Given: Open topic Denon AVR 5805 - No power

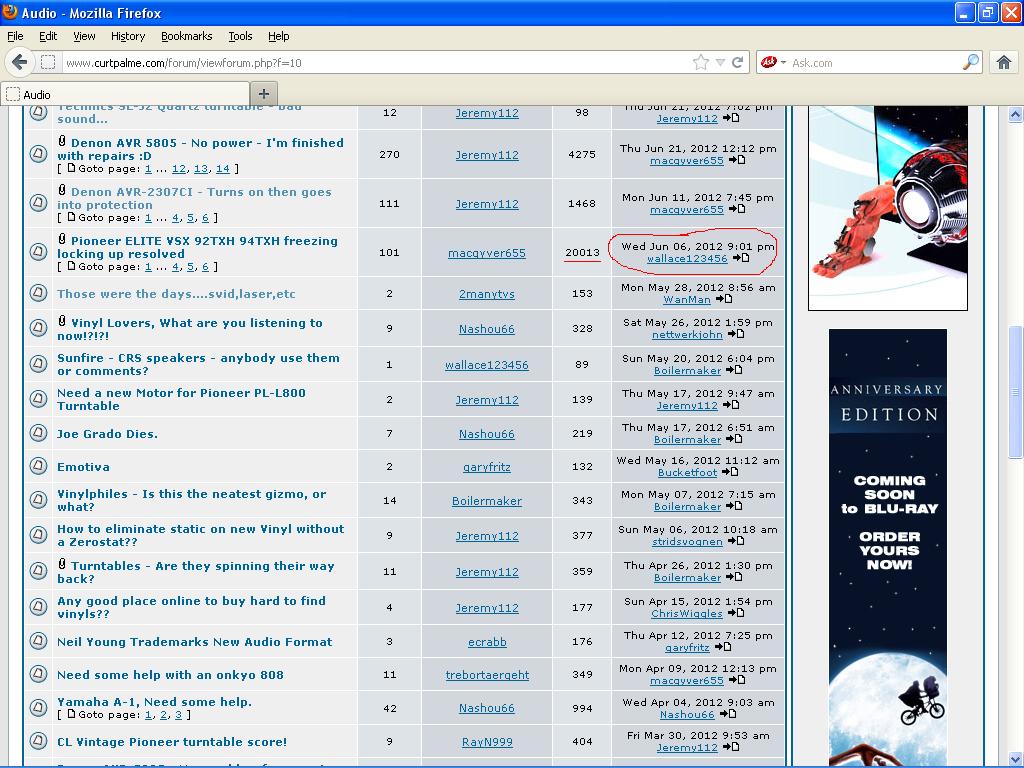Looking at the screenshot, I should pyautogui.click(x=200, y=149).
